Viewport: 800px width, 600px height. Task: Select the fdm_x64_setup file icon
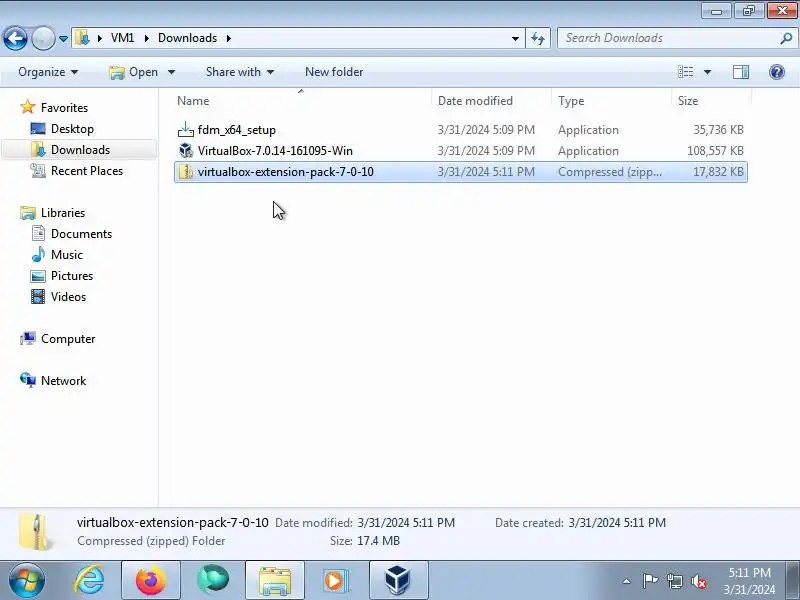(186, 130)
